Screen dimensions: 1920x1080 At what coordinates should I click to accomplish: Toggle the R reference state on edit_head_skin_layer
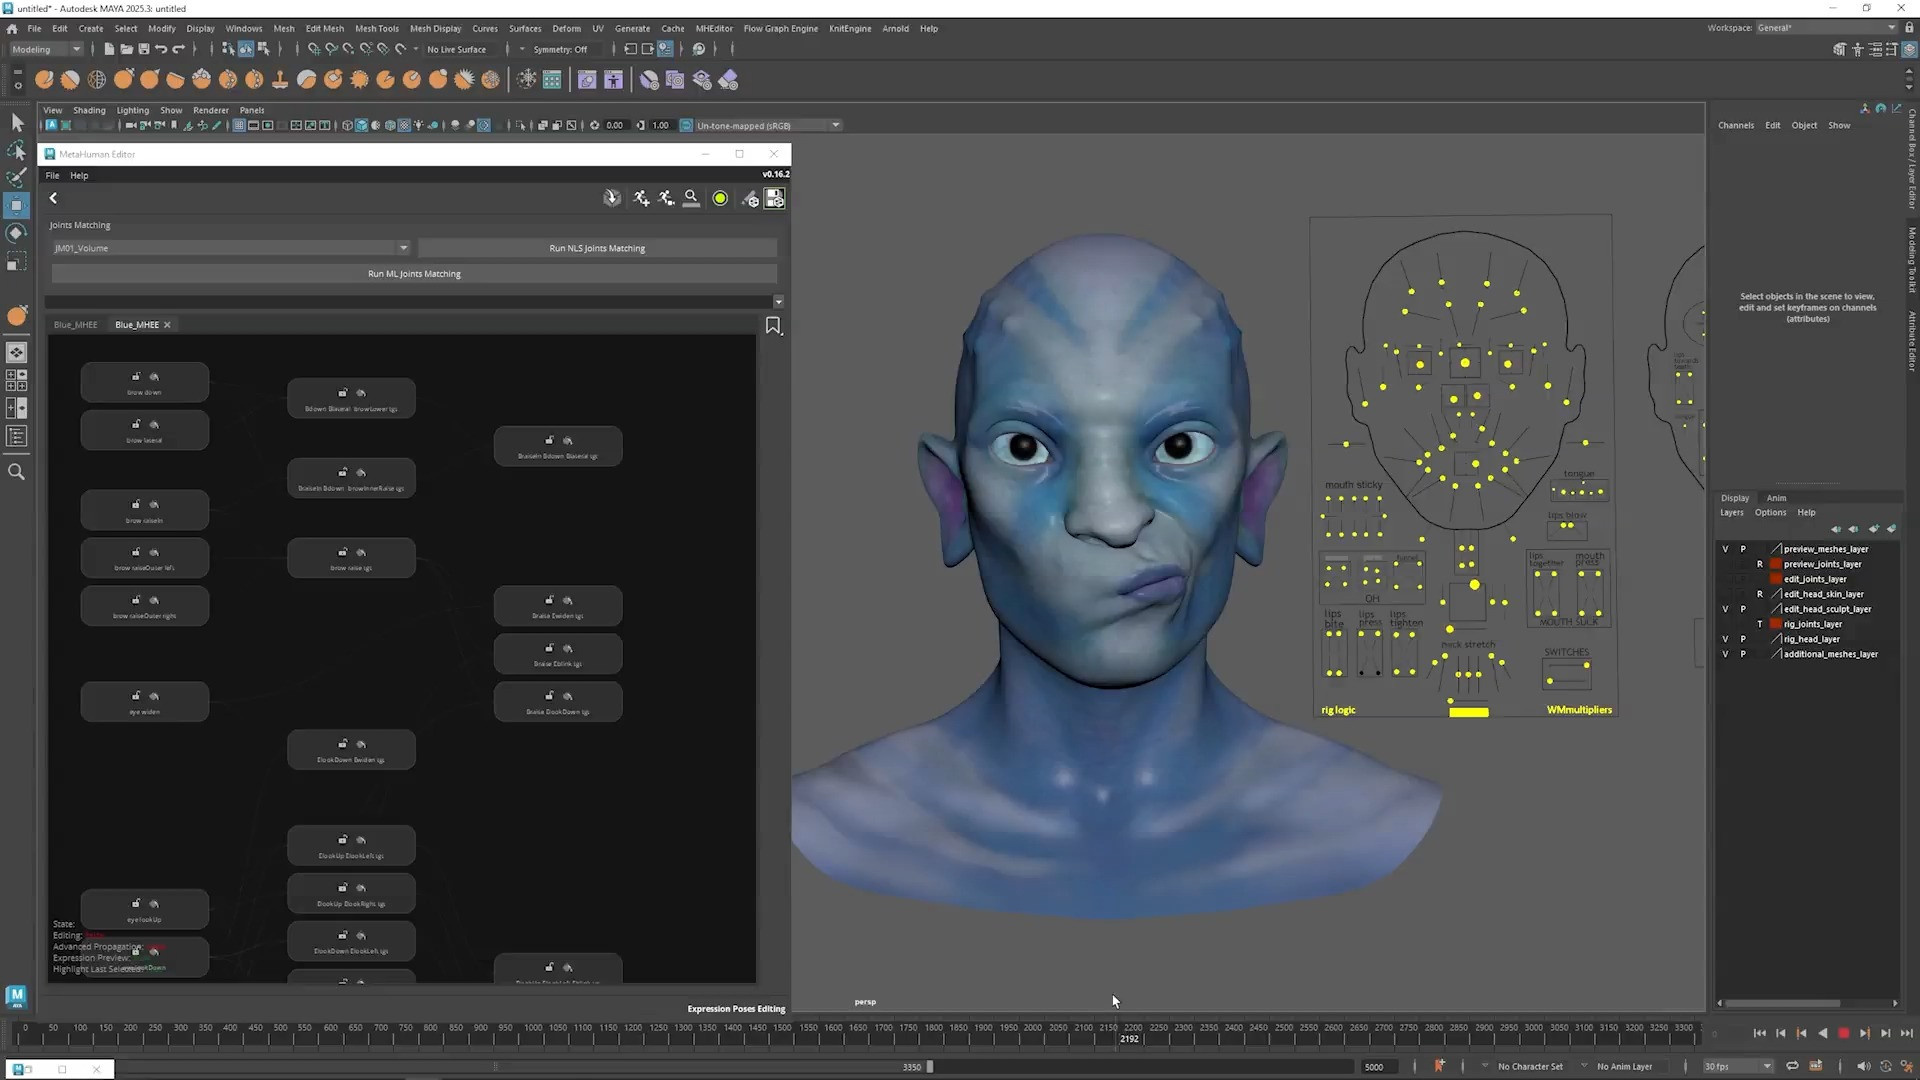[x=1760, y=594]
